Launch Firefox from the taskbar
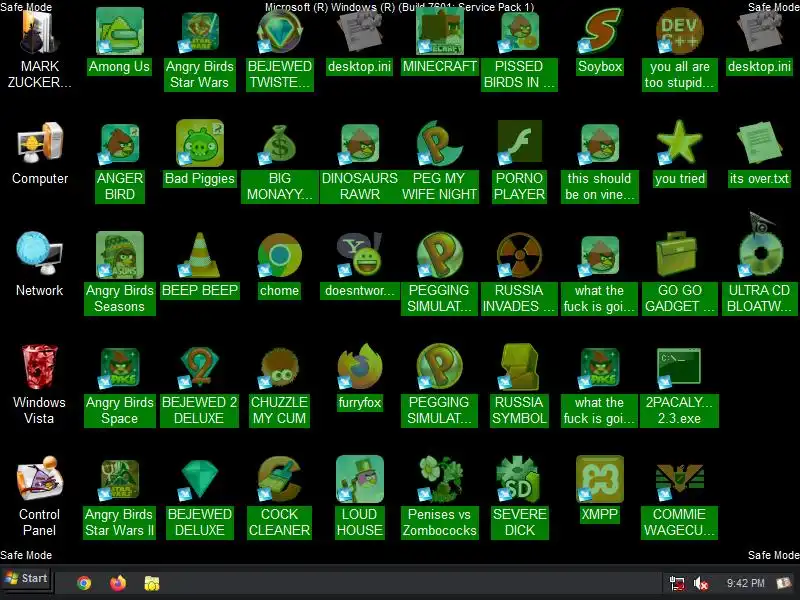This screenshot has width=800, height=600. 118,583
